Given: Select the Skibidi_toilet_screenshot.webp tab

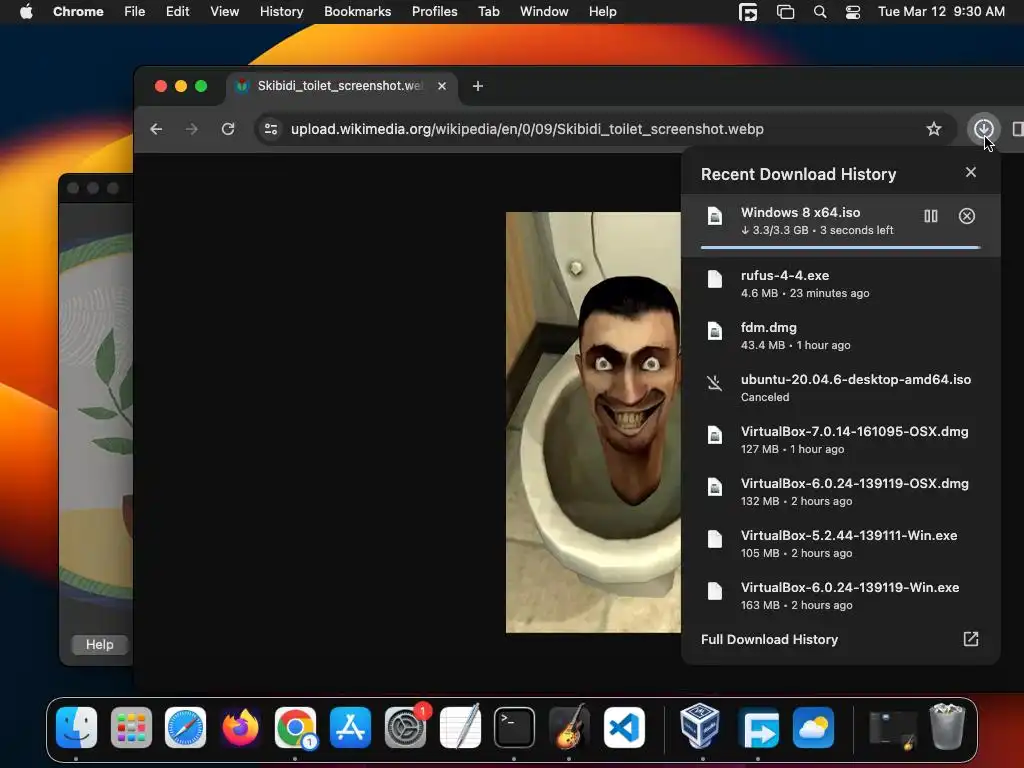Looking at the screenshot, I should [342, 86].
